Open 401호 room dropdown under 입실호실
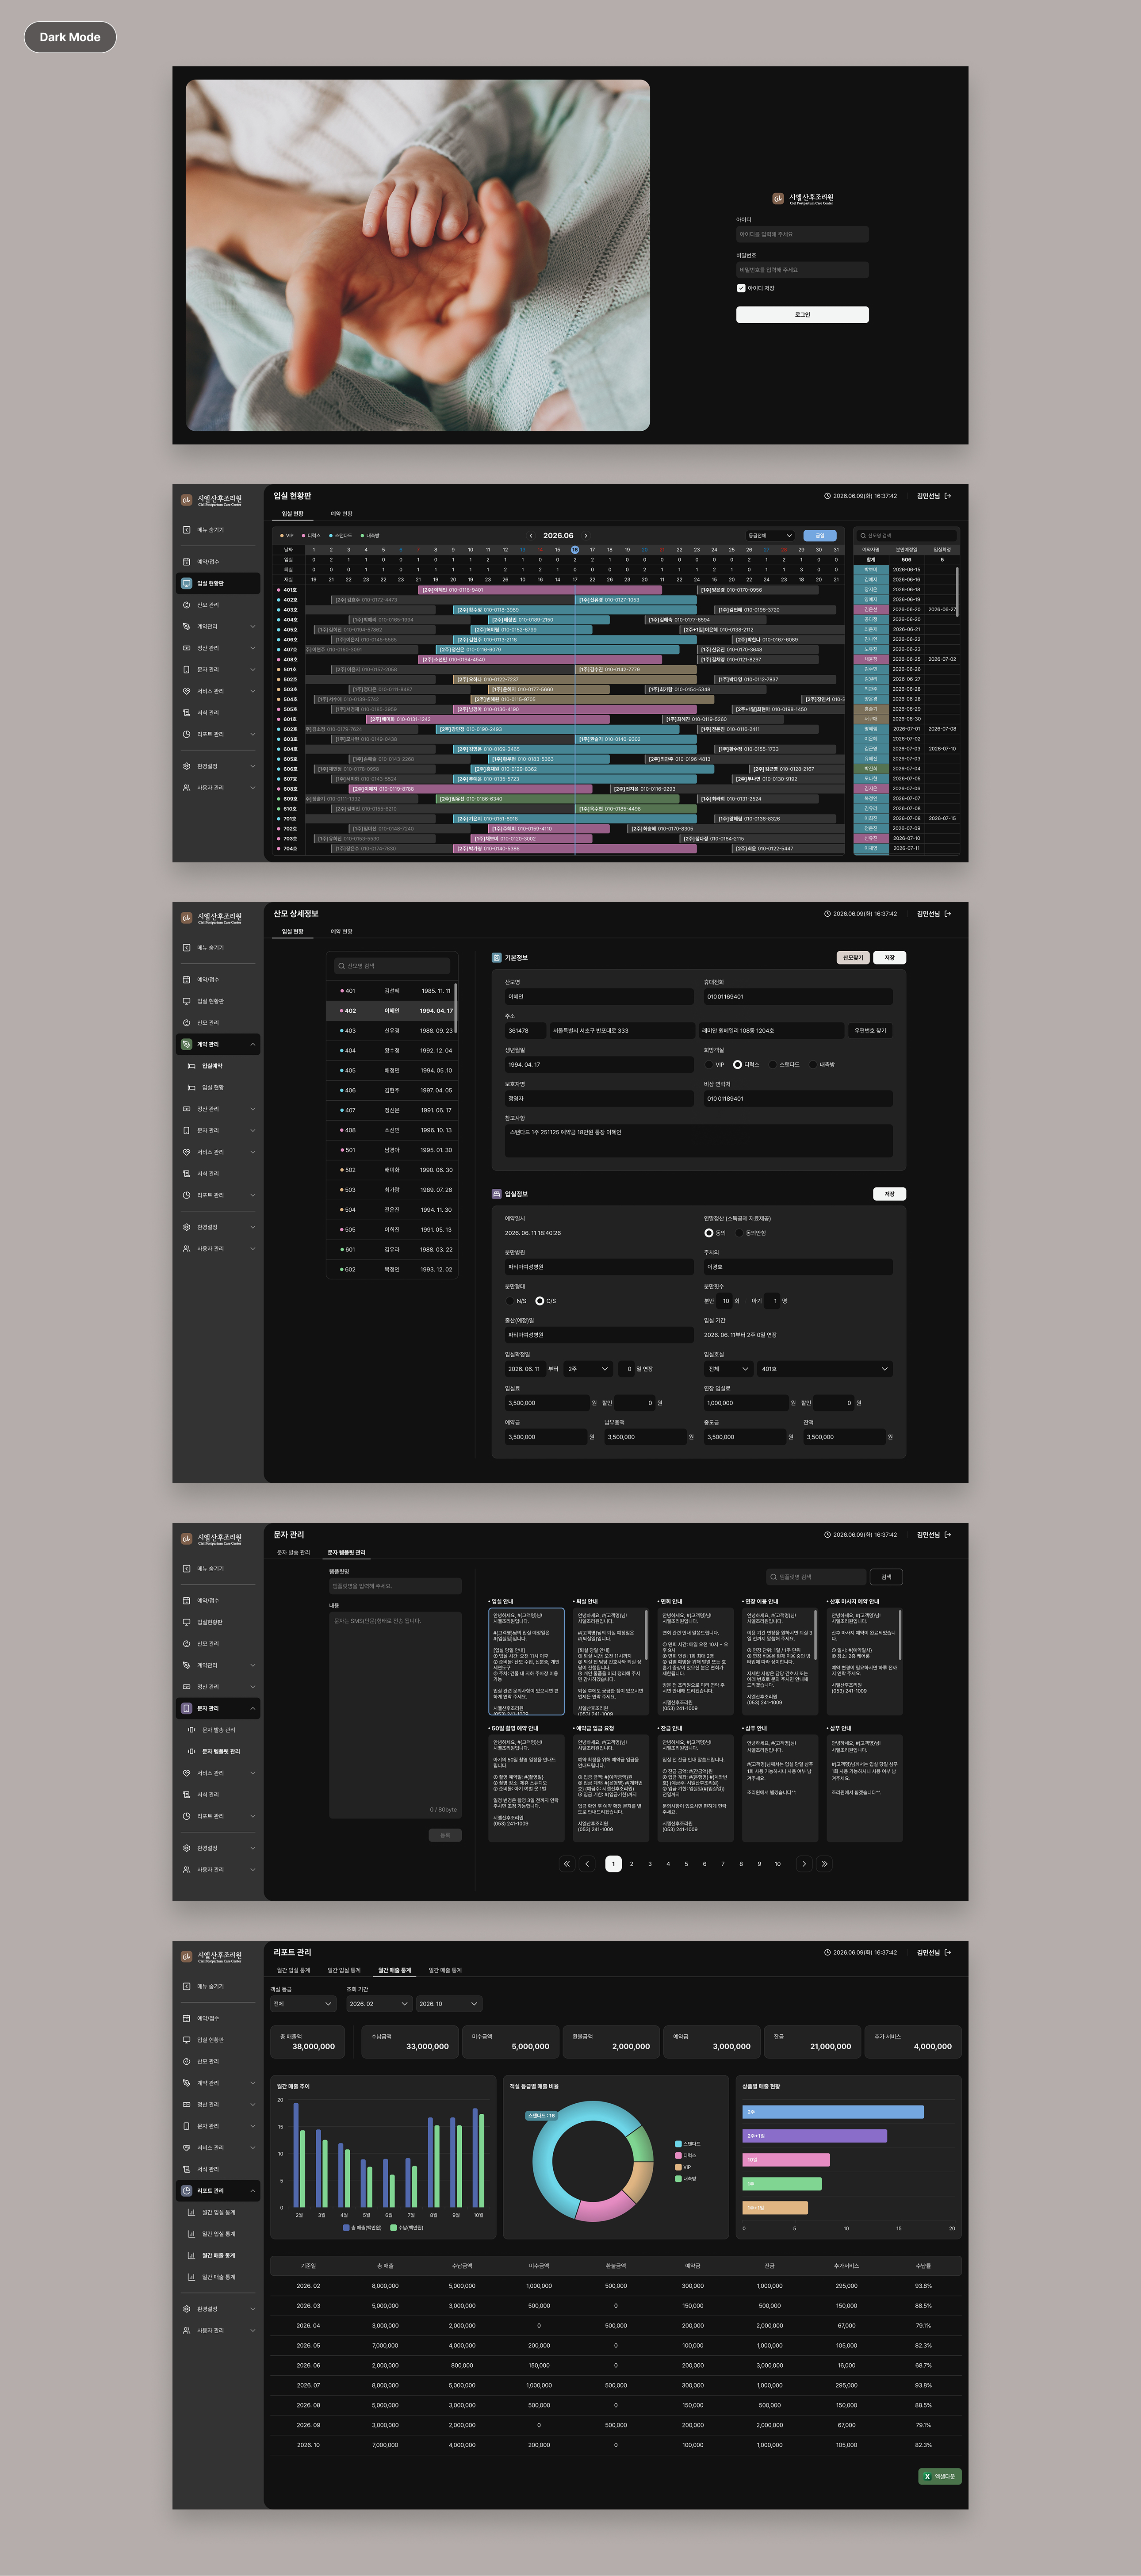 point(824,1369)
